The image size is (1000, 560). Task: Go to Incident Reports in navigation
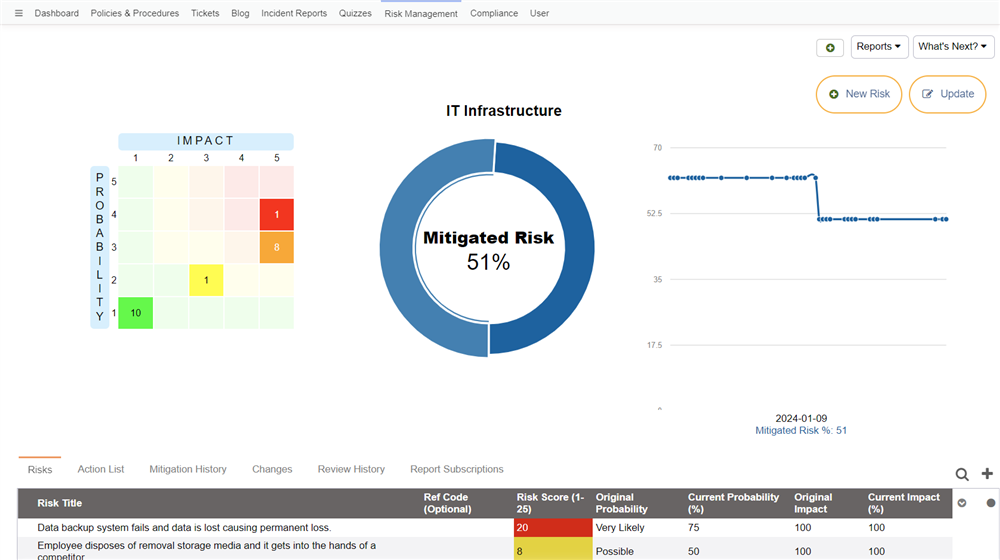(294, 13)
